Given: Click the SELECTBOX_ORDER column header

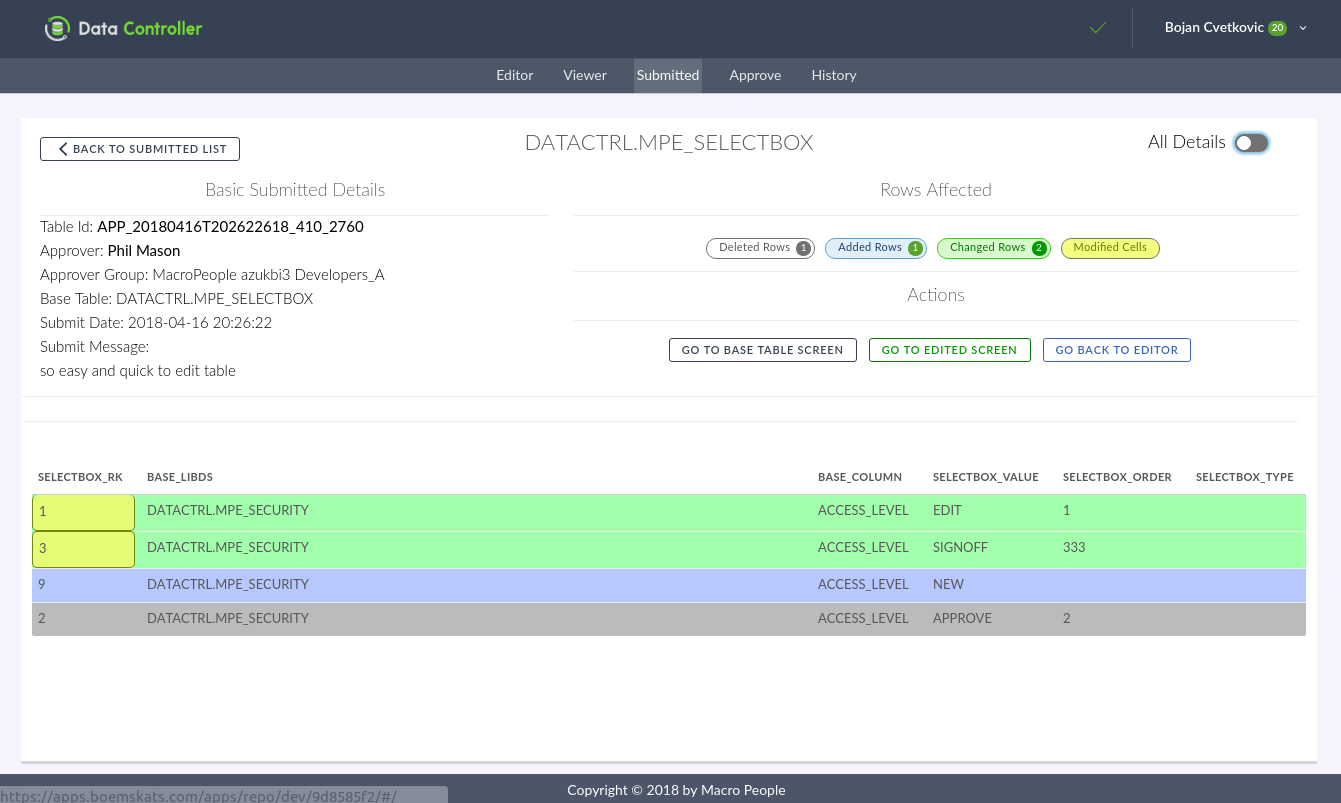Looking at the screenshot, I should 1116,477.
